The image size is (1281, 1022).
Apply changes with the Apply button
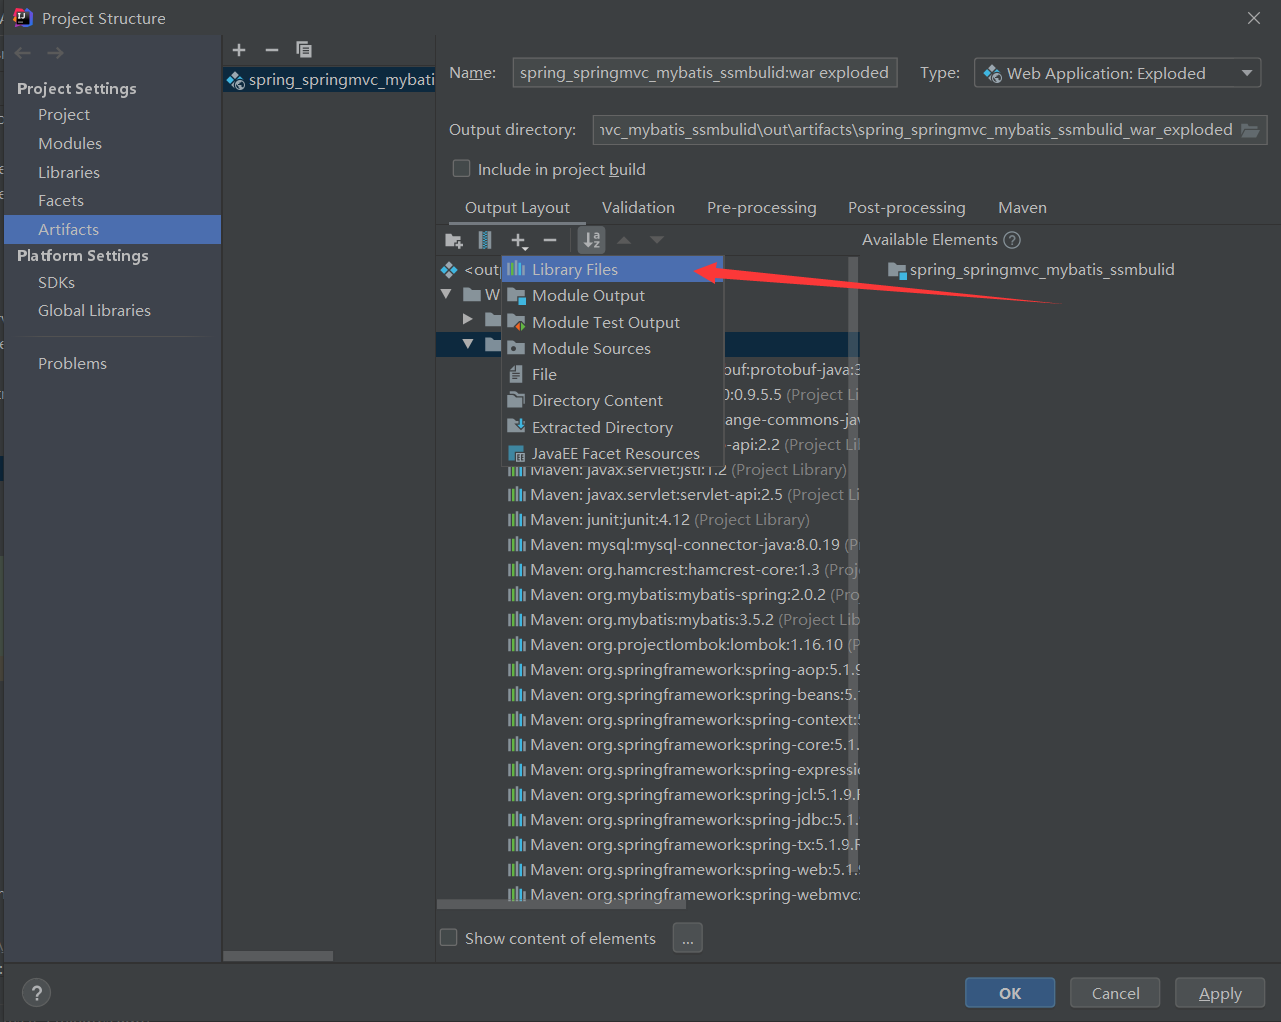tap(1219, 992)
